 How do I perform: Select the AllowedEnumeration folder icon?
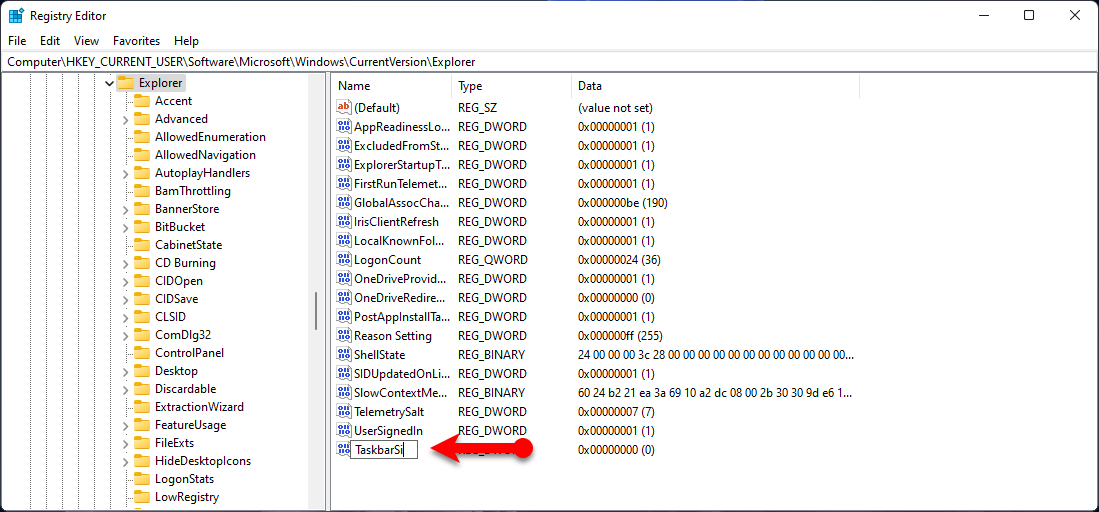142,137
